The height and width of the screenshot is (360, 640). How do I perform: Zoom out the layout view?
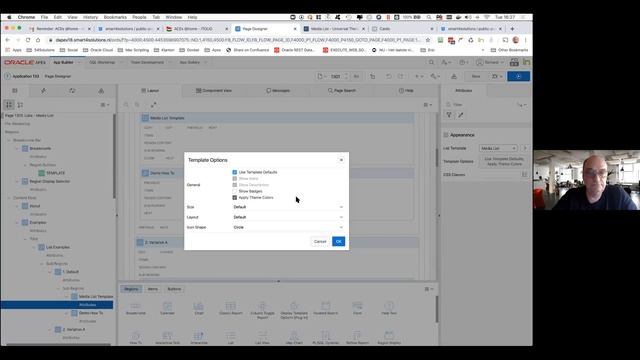coord(126,105)
